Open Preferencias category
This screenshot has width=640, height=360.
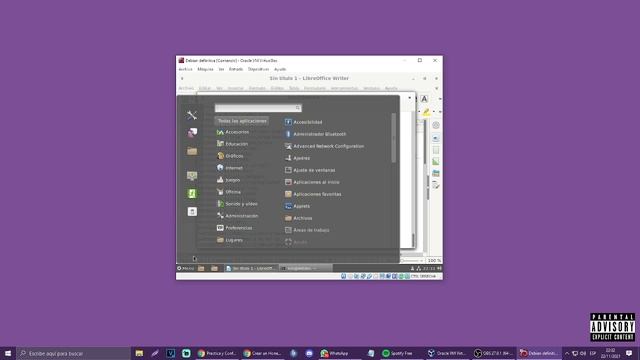235,228
